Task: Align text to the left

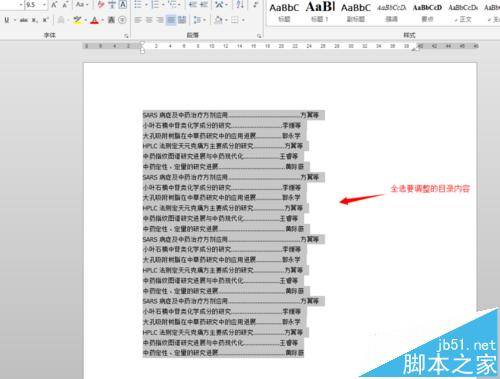Action: pos(138,20)
